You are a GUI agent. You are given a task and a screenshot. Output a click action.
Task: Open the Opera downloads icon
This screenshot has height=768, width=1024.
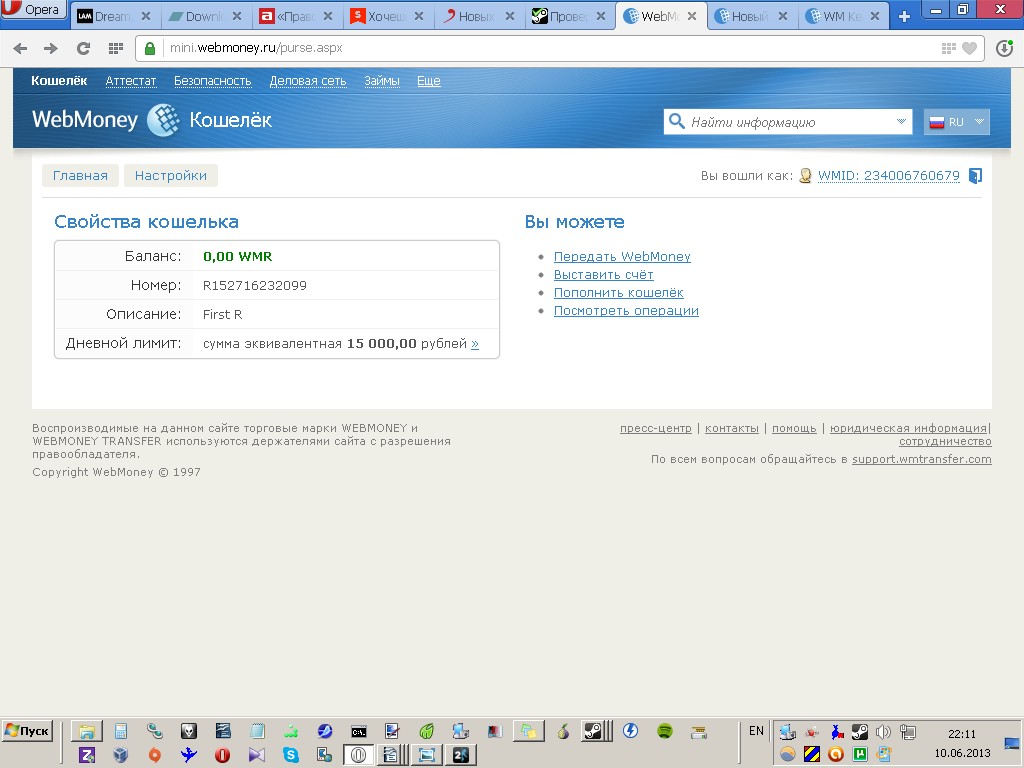pos(1004,48)
